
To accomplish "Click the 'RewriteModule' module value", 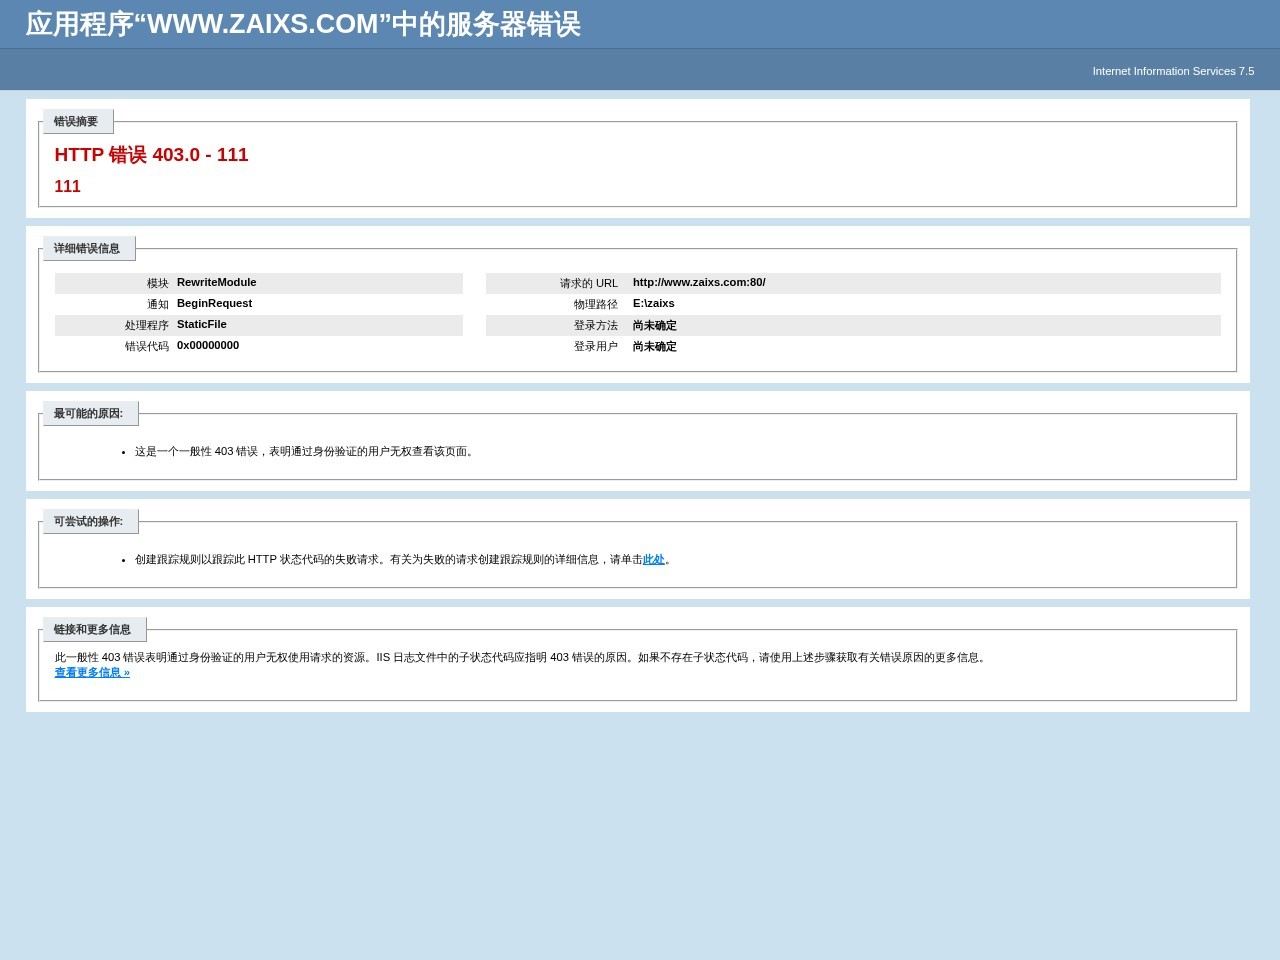I will (x=216, y=283).
